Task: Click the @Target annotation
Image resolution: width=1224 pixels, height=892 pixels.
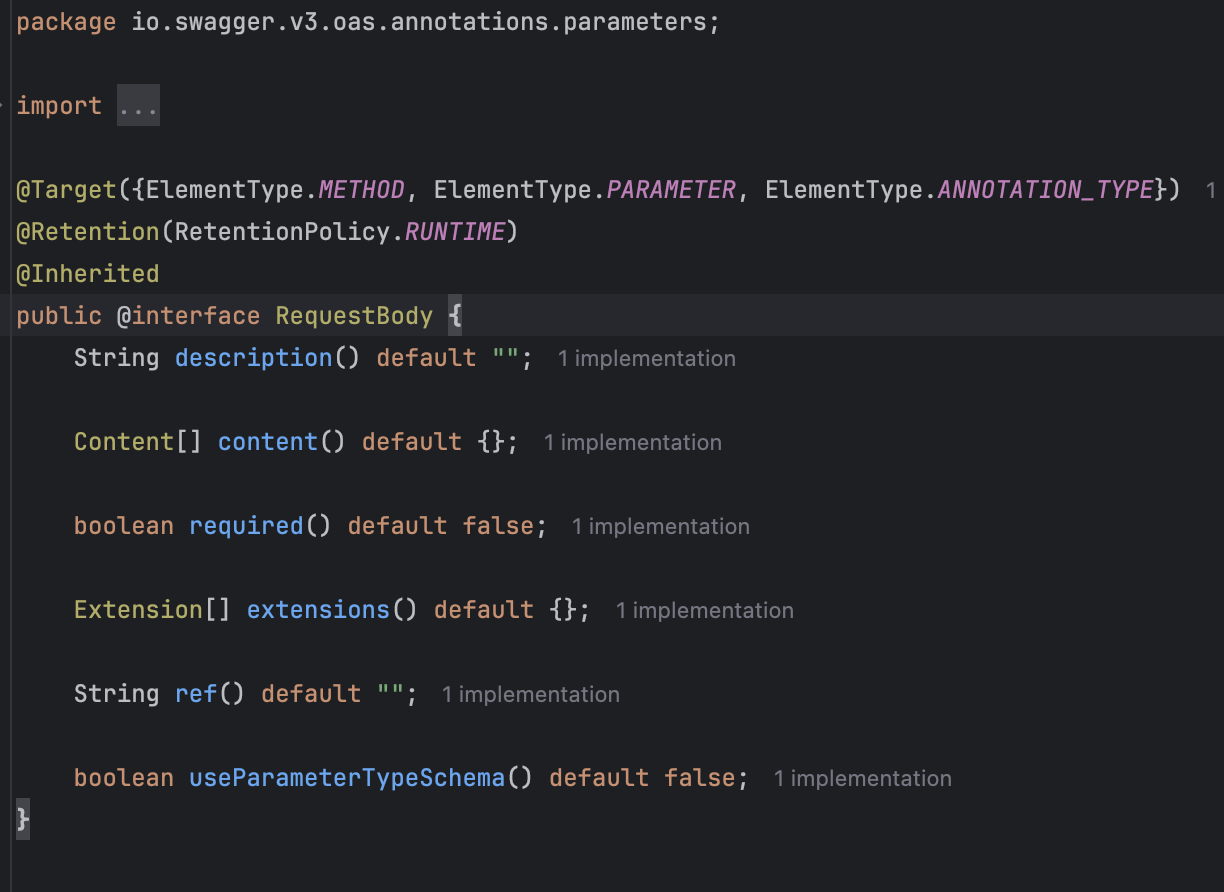Action: point(66,190)
